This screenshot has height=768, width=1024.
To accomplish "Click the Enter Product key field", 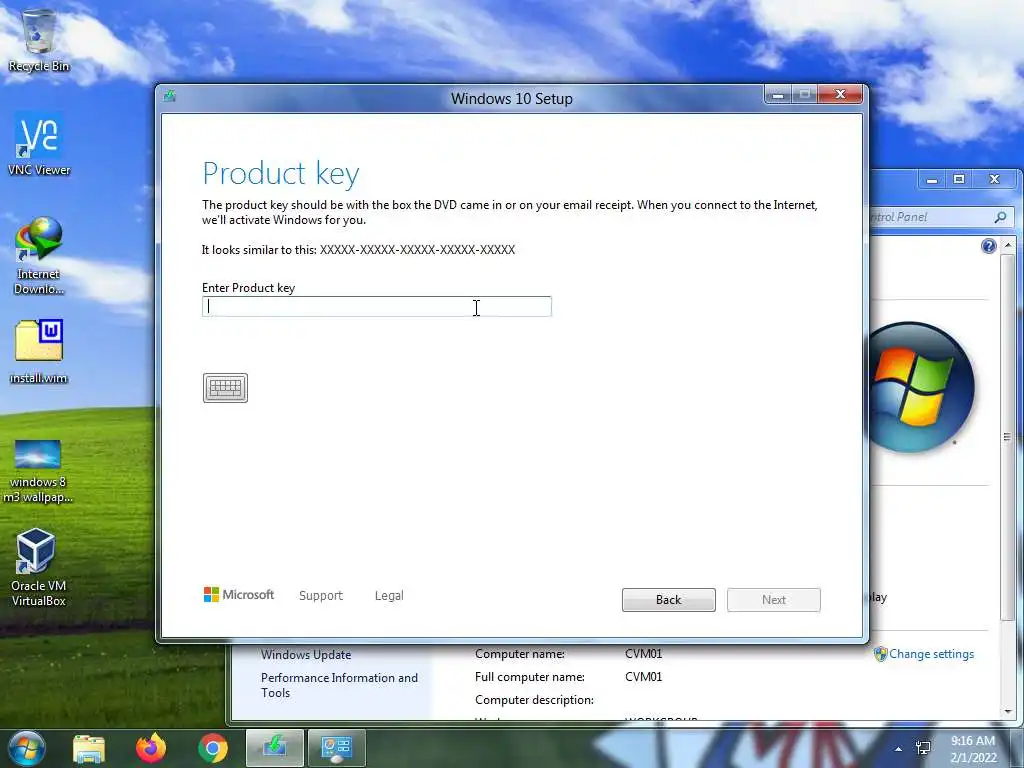I will coord(377,306).
